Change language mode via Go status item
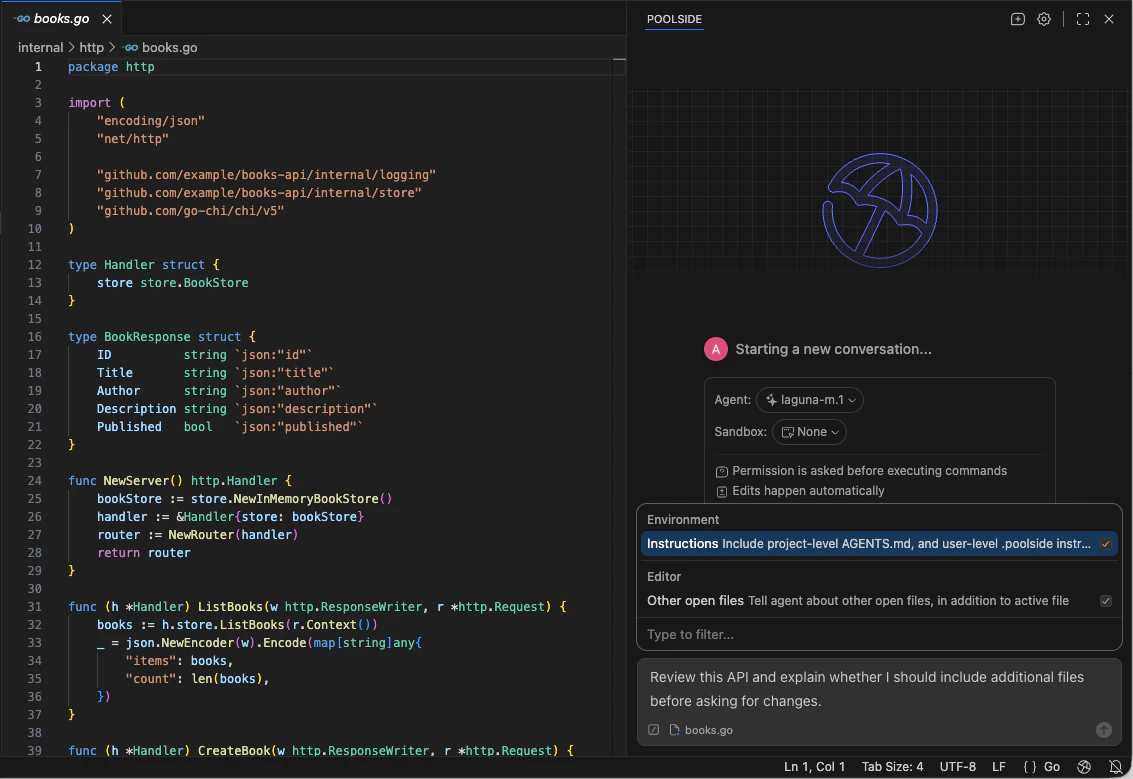The image size is (1133, 779). pyautogui.click(x=1052, y=767)
